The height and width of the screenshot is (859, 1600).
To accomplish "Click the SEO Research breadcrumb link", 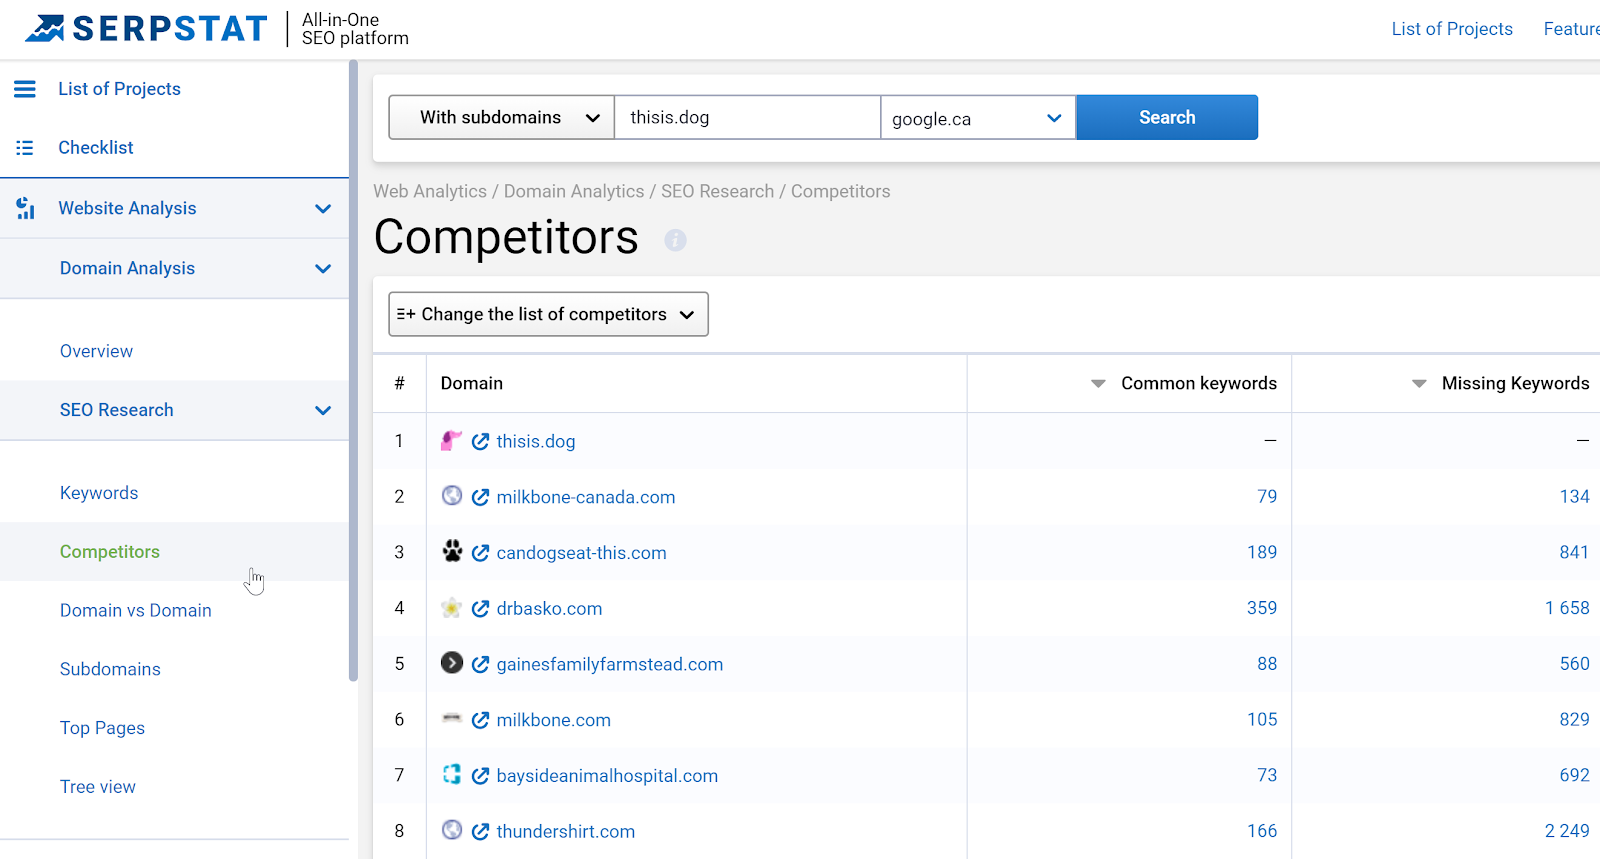I will [717, 191].
